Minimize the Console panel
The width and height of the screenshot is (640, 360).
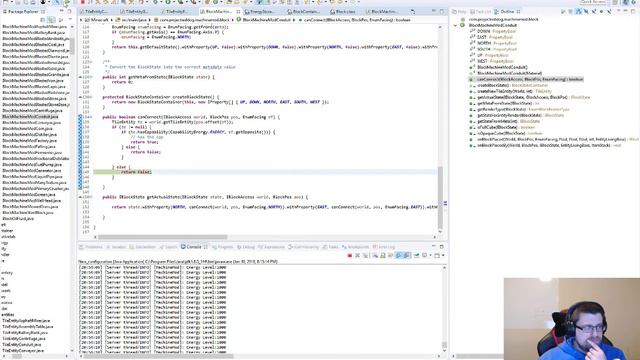433,247
